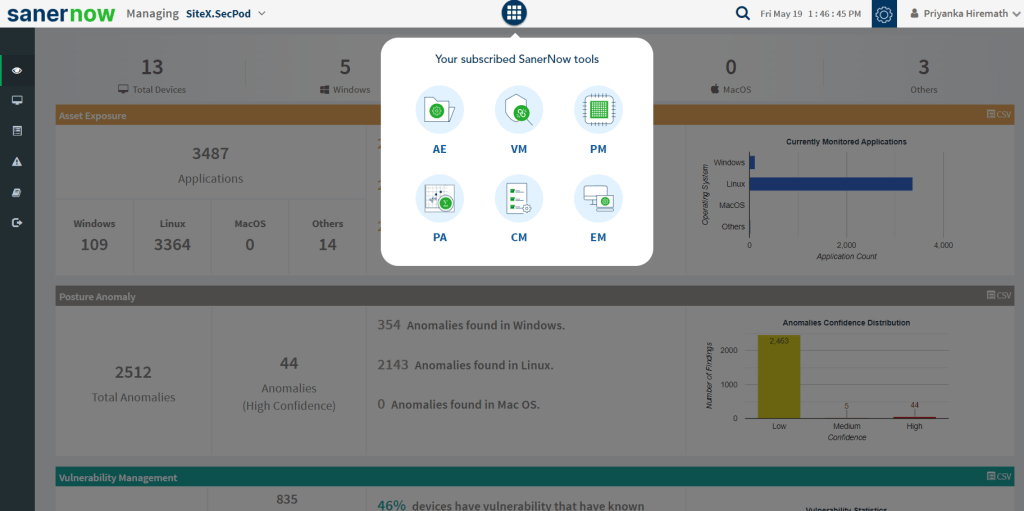The image size is (1024, 511).
Task: Export Vulnerability Management as CSV
Action: coord(999,476)
